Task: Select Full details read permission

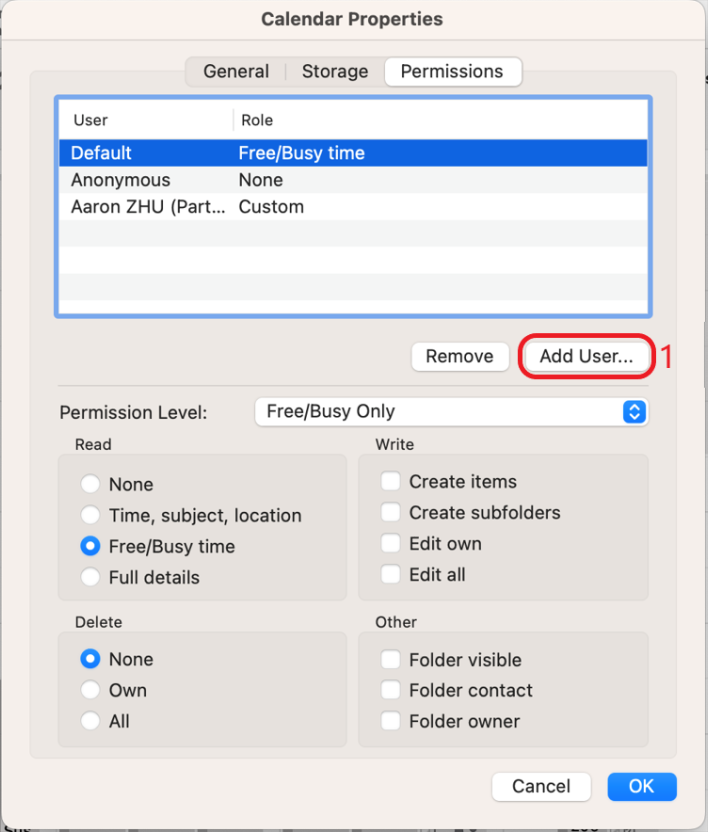Action: pos(91,577)
